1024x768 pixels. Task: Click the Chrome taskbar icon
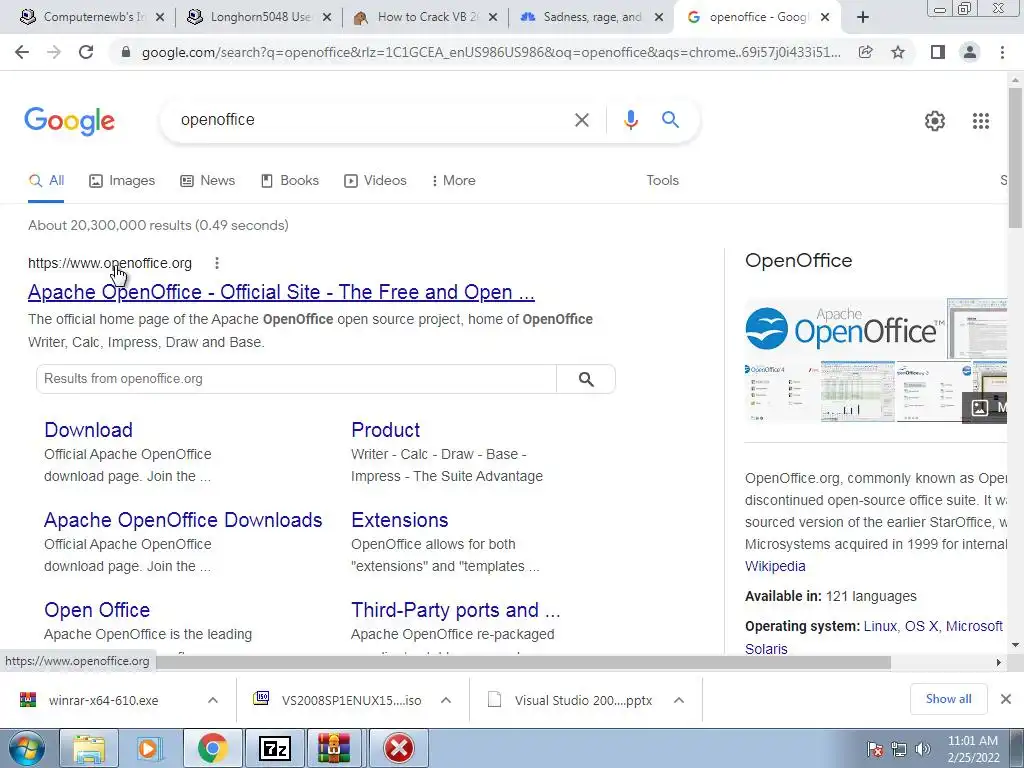(212, 748)
